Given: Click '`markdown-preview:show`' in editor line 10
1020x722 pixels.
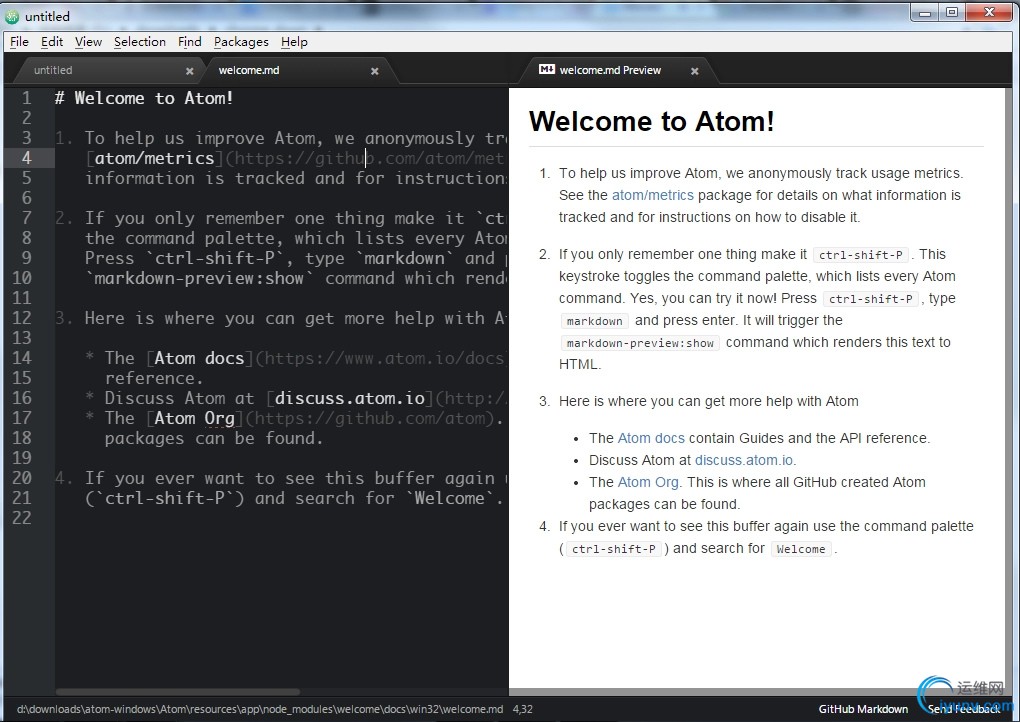Looking at the screenshot, I should 200,278.
